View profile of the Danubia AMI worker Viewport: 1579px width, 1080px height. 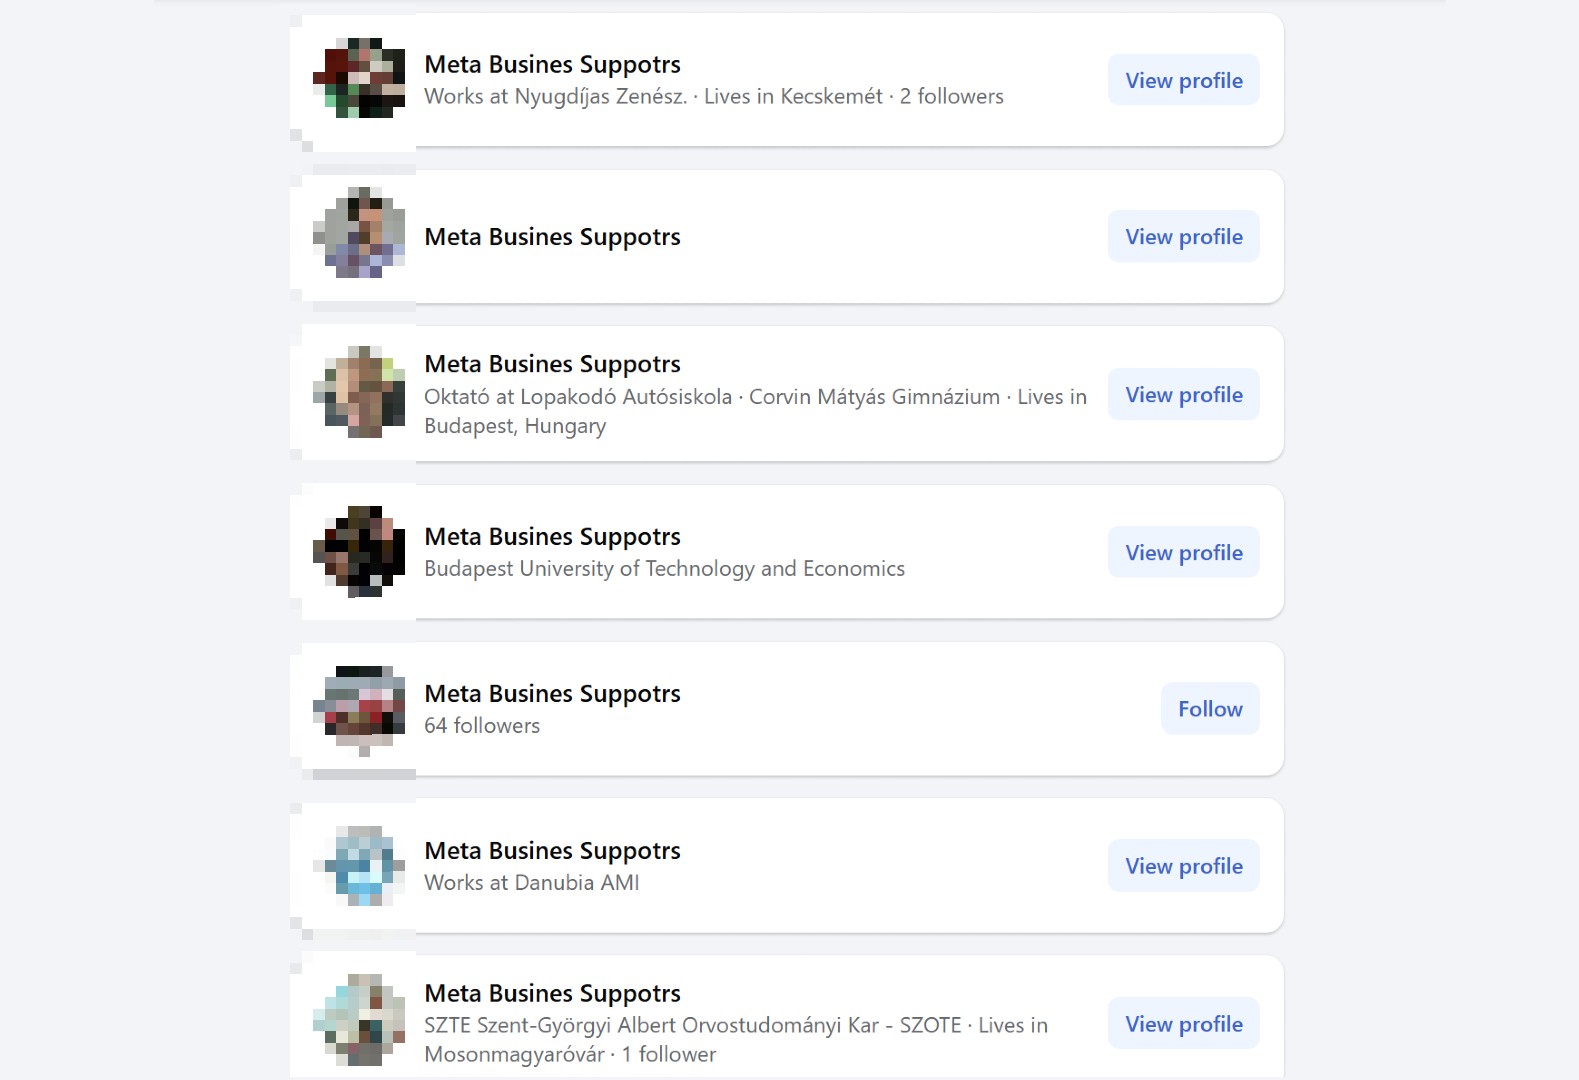1183,865
